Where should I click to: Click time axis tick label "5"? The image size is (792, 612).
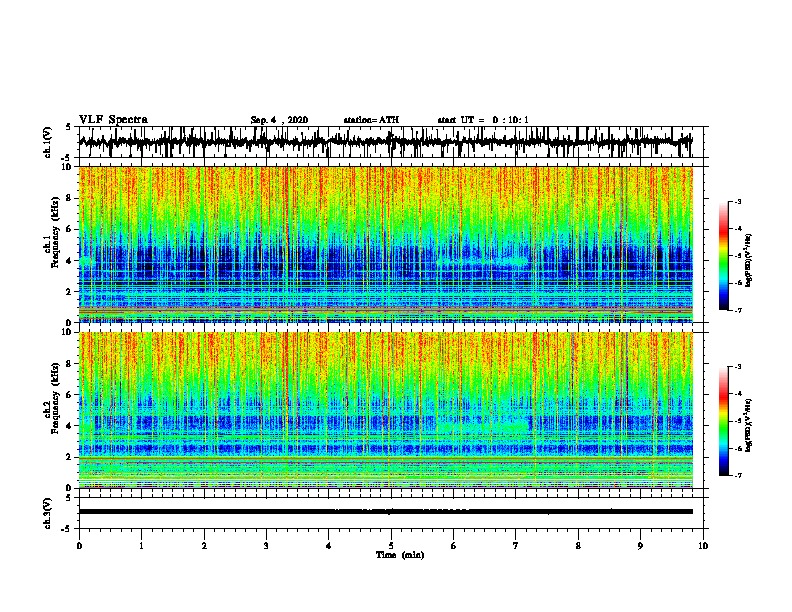391,546
